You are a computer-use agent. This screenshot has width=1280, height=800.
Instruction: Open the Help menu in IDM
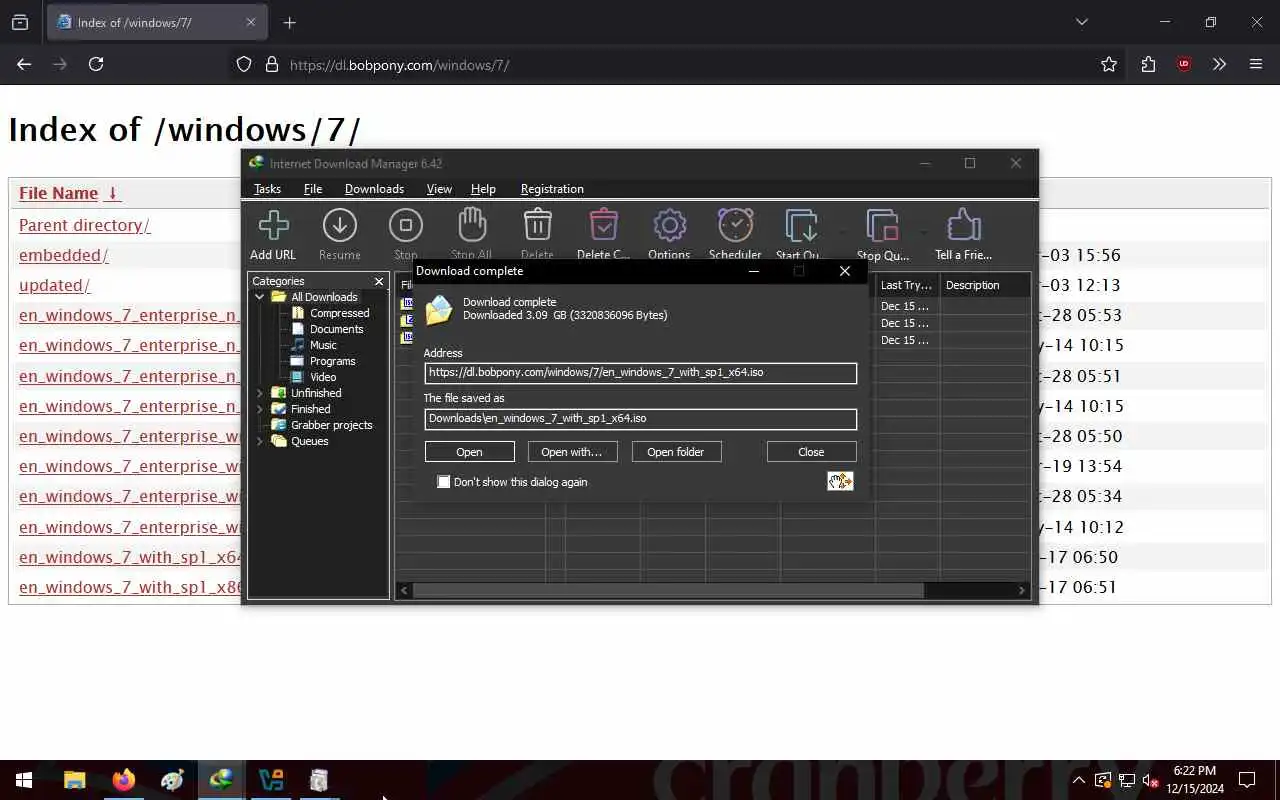tap(483, 189)
